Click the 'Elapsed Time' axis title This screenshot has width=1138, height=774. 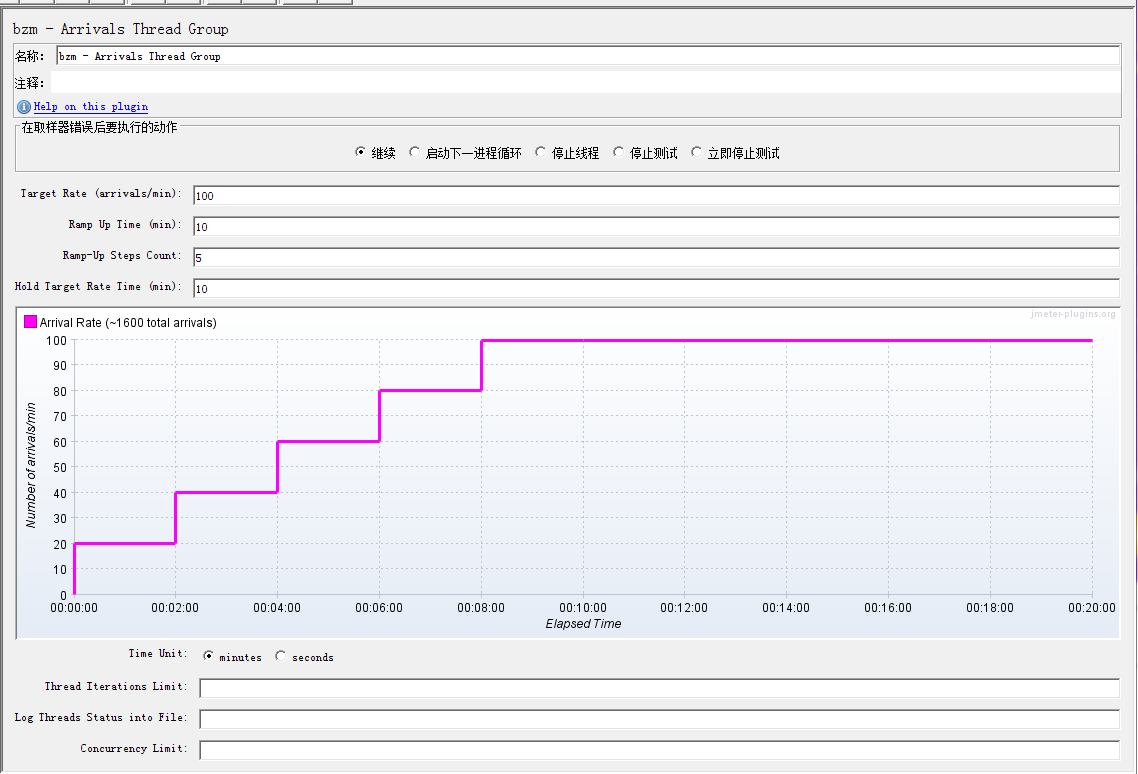tap(584, 624)
